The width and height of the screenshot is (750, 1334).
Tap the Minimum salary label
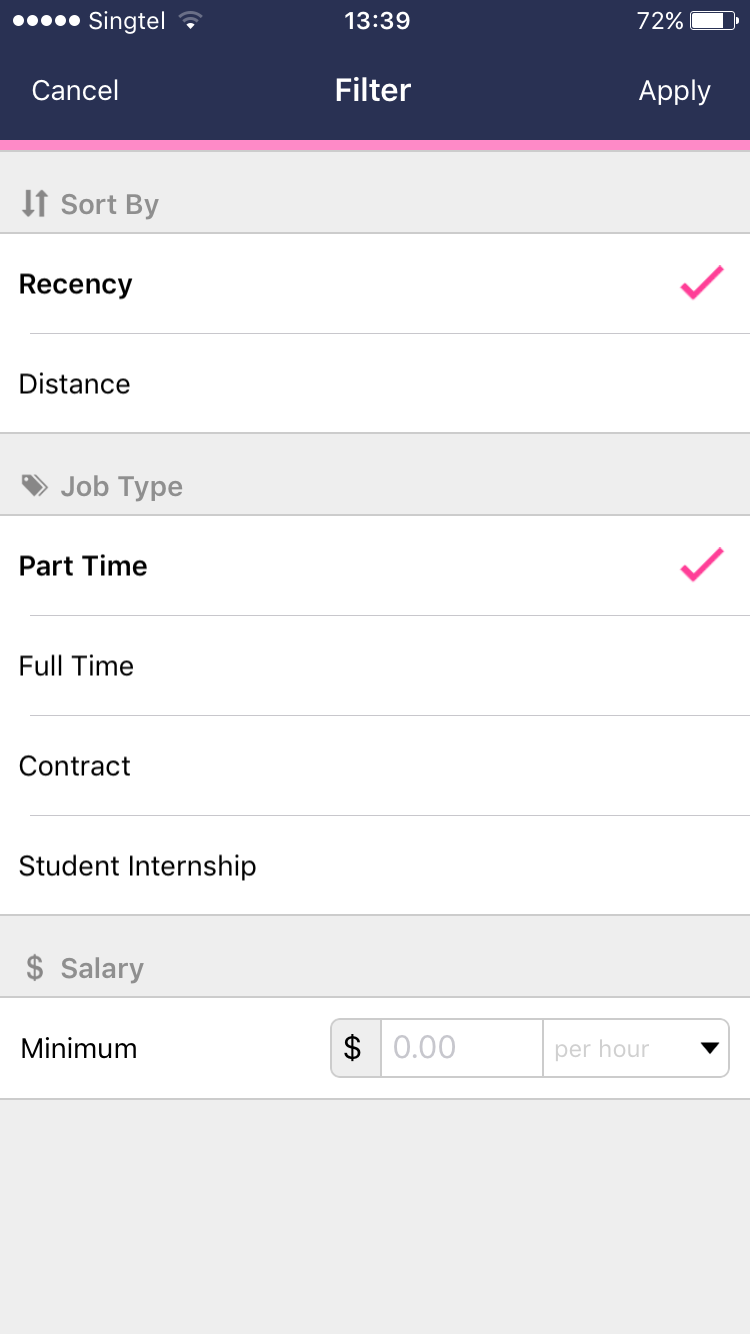[79, 1049]
